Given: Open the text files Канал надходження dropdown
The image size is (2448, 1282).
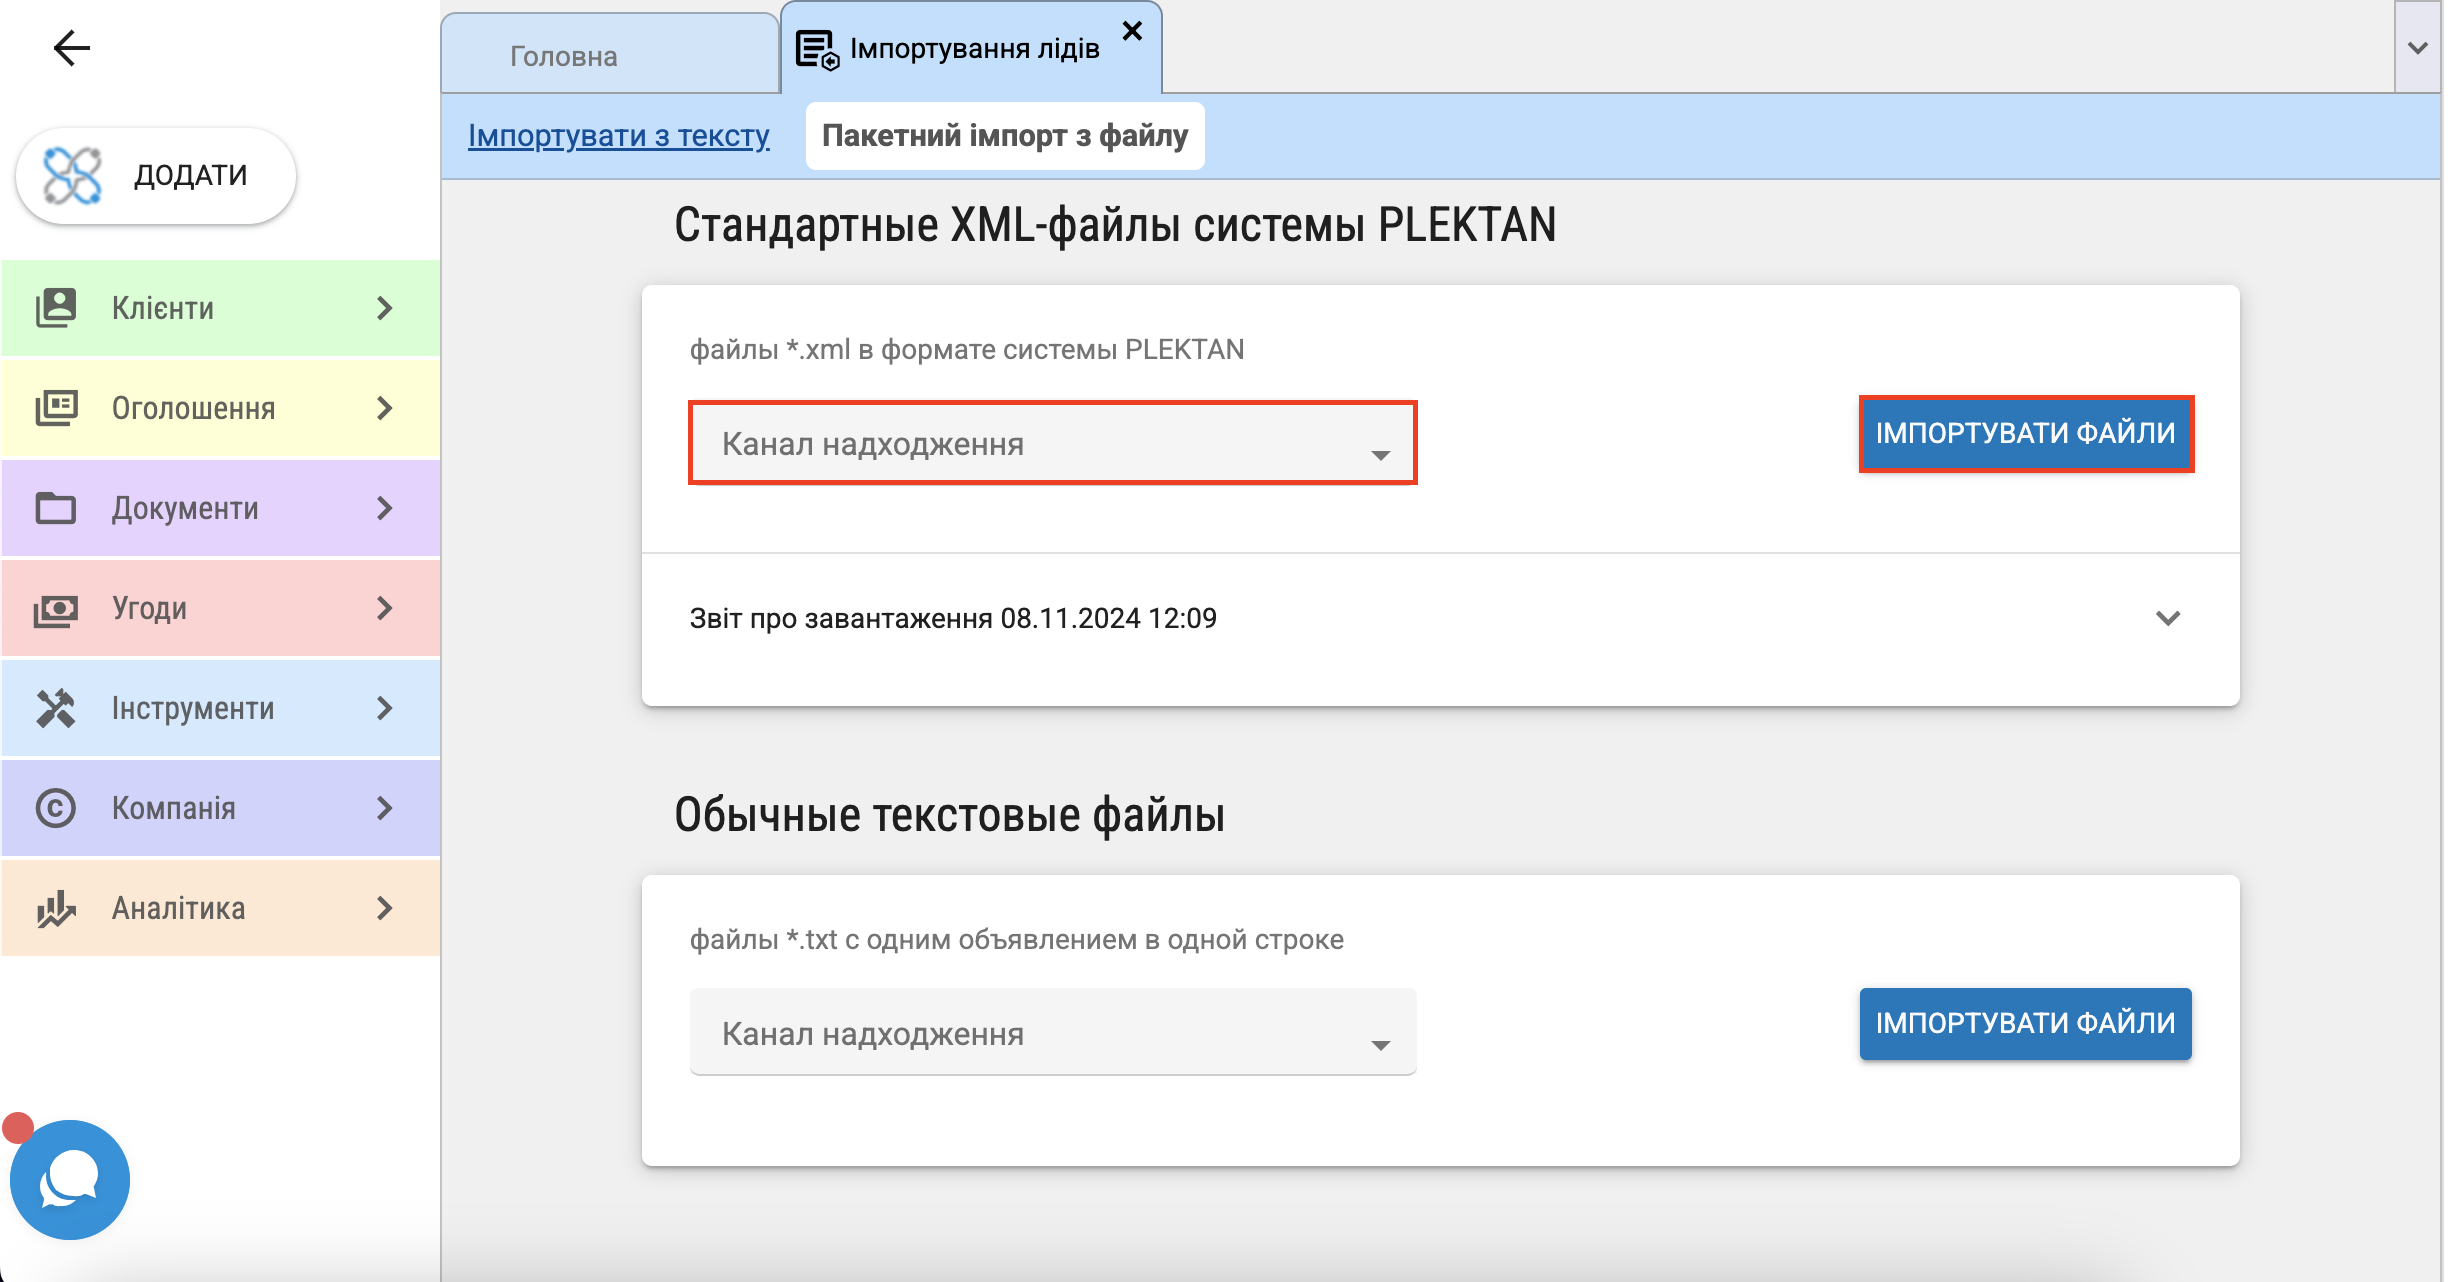Looking at the screenshot, I should (1053, 1032).
